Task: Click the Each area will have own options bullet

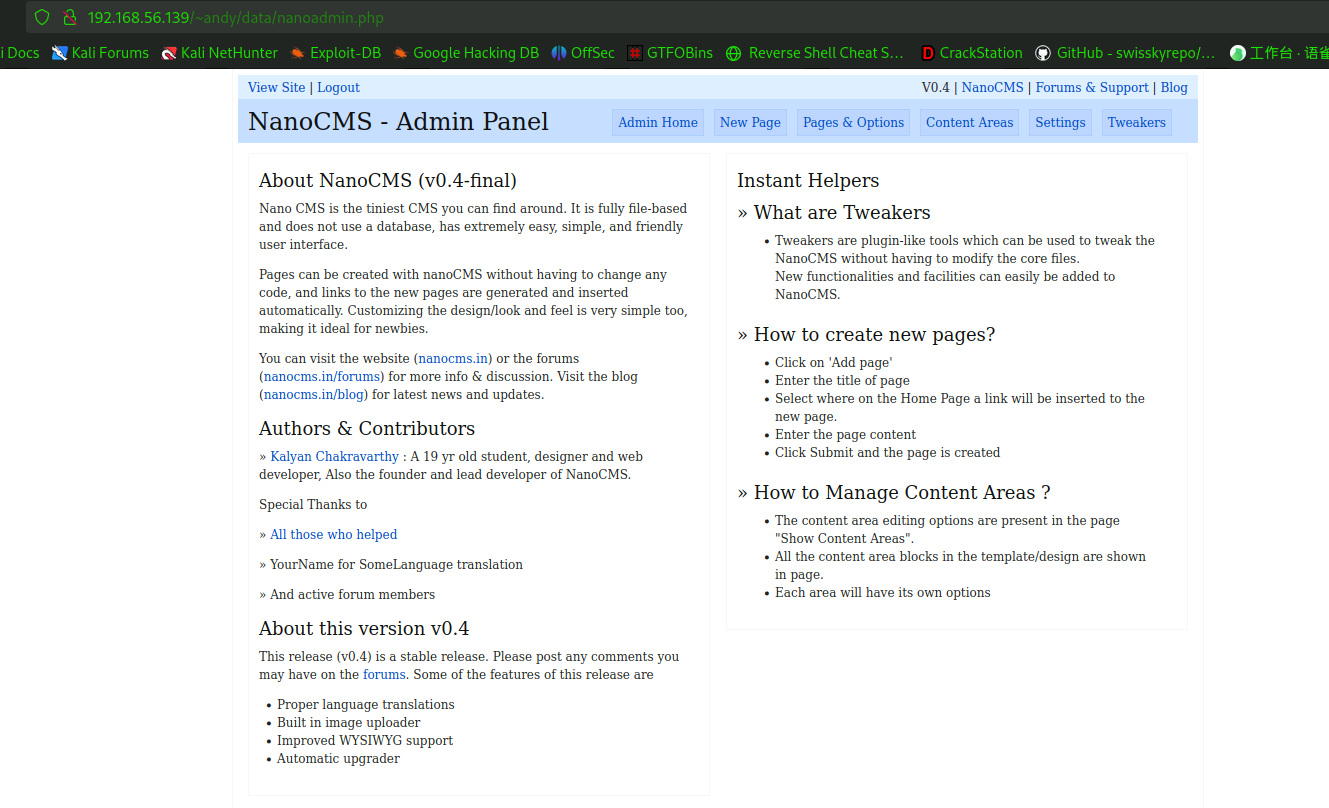Action: click(x=883, y=592)
